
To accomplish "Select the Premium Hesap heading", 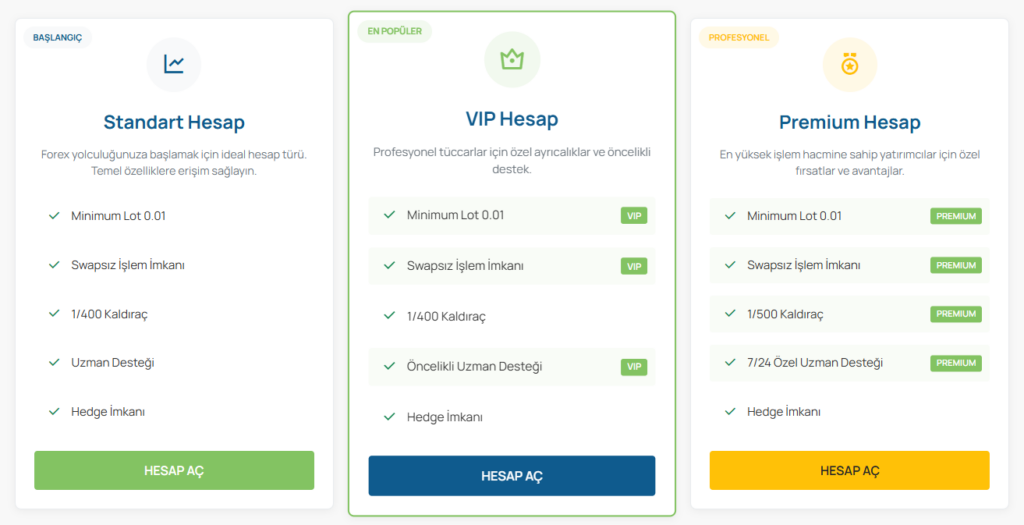I will tap(850, 122).
